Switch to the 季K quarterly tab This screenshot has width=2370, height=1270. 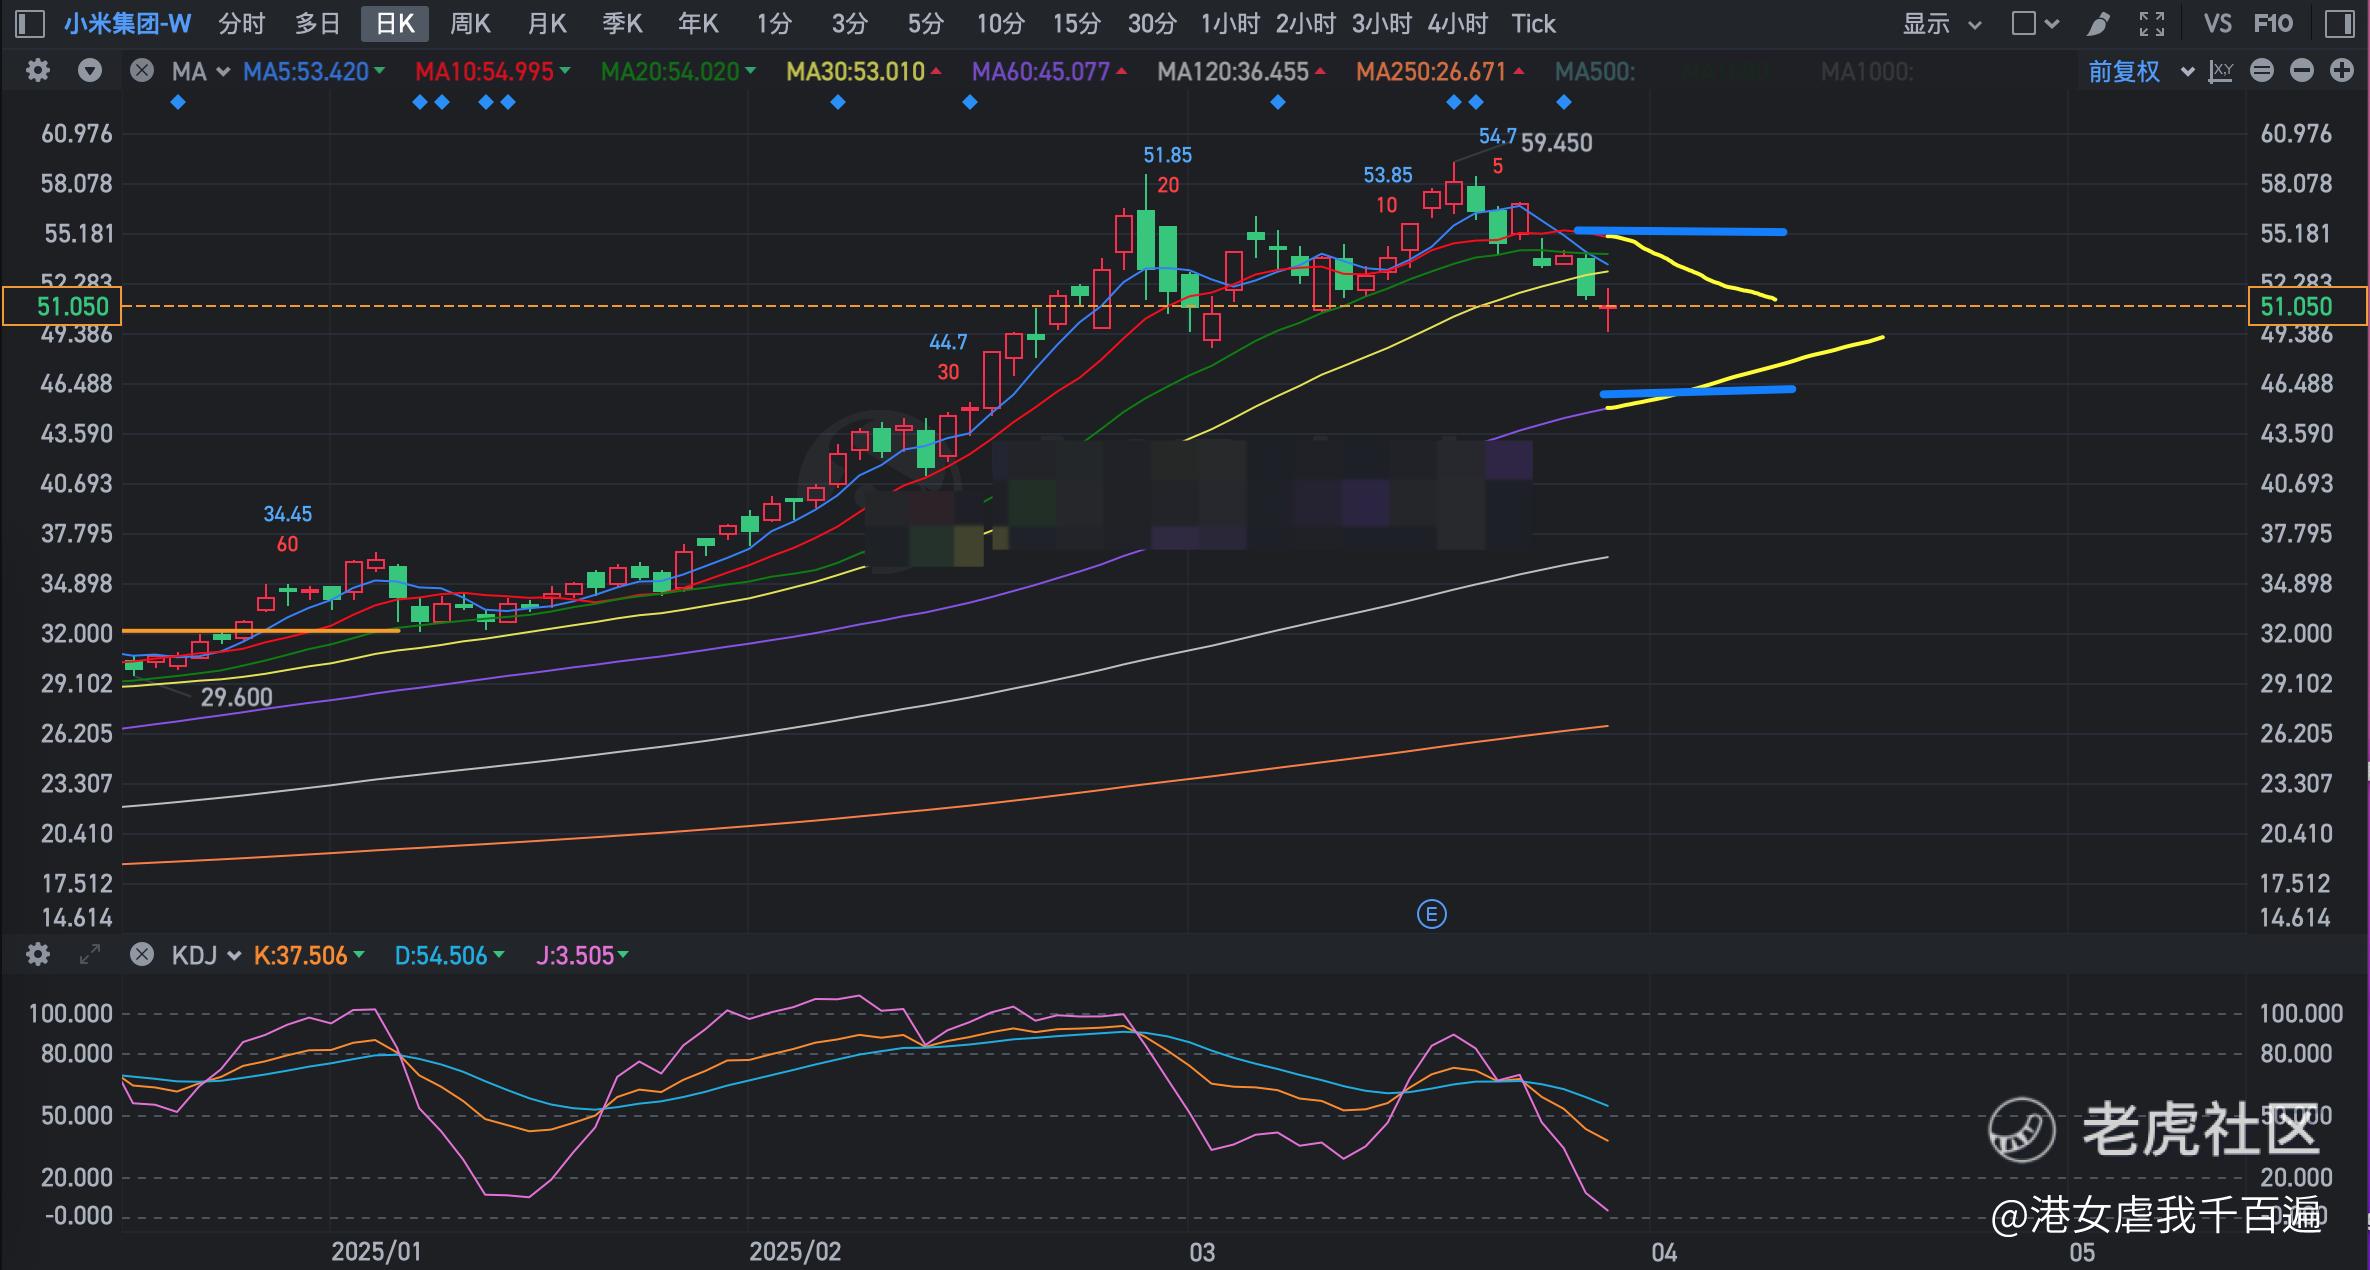(x=622, y=24)
